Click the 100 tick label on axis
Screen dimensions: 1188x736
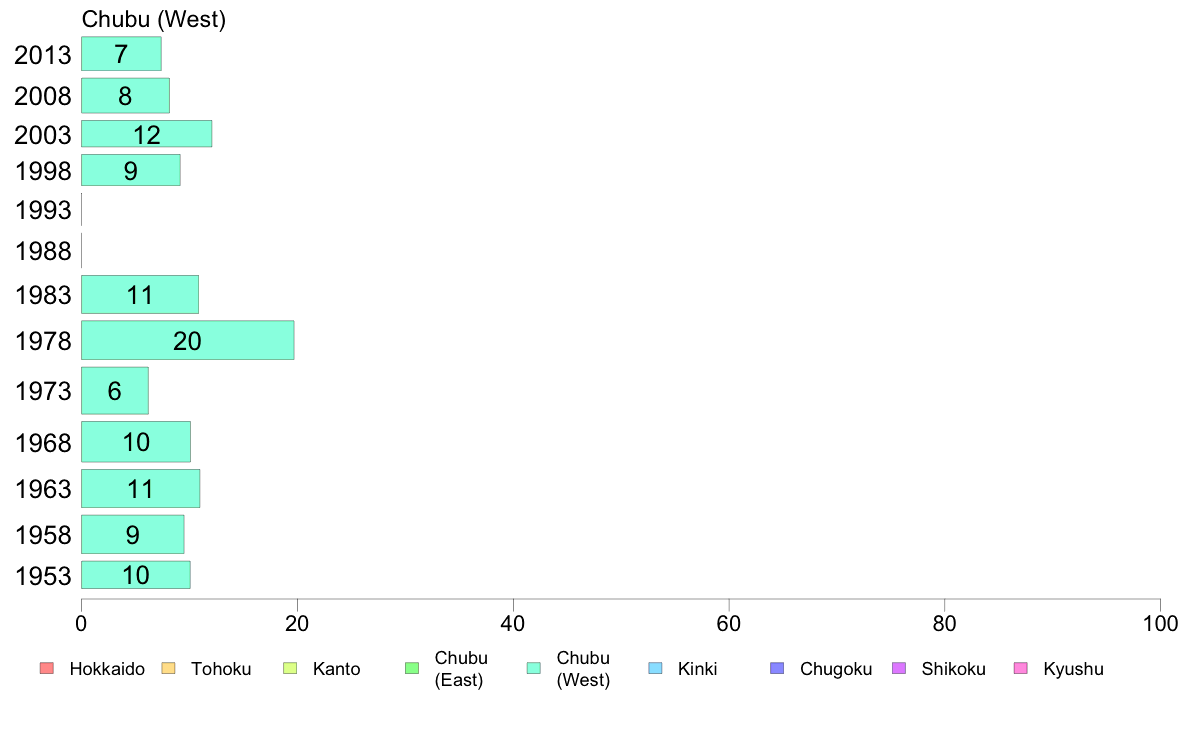pyautogui.click(x=1160, y=624)
